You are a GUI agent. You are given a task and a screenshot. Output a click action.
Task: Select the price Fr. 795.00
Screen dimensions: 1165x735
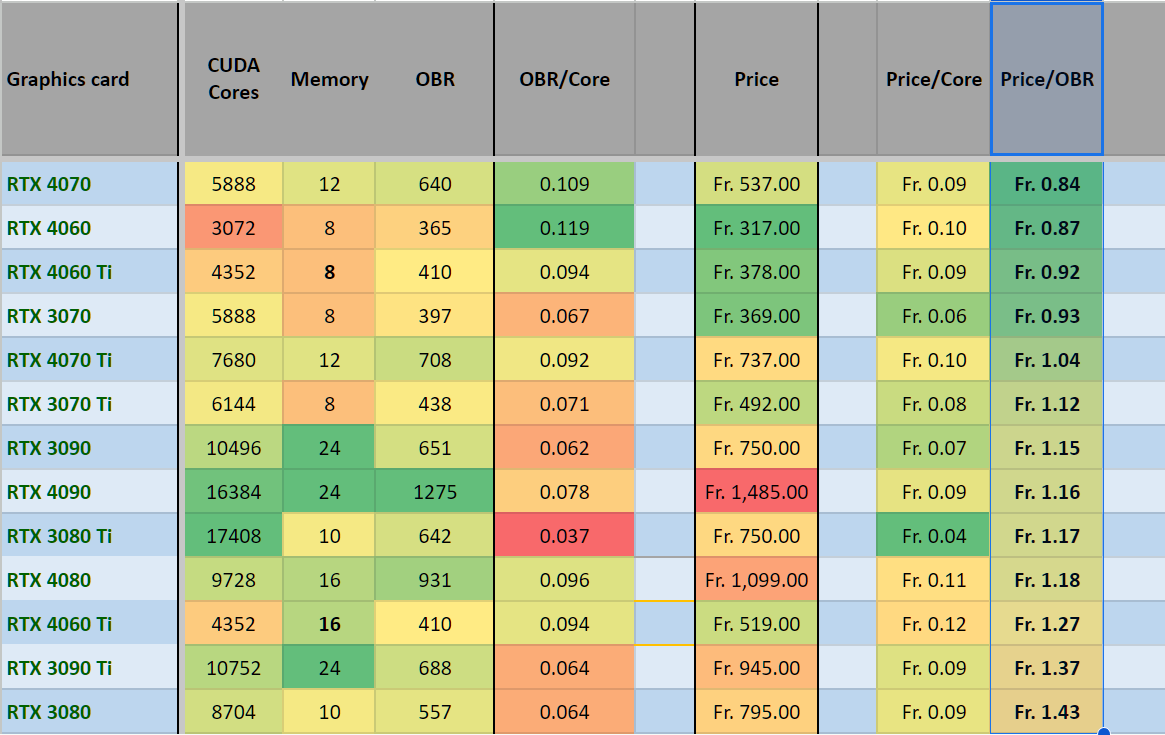click(756, 712)
